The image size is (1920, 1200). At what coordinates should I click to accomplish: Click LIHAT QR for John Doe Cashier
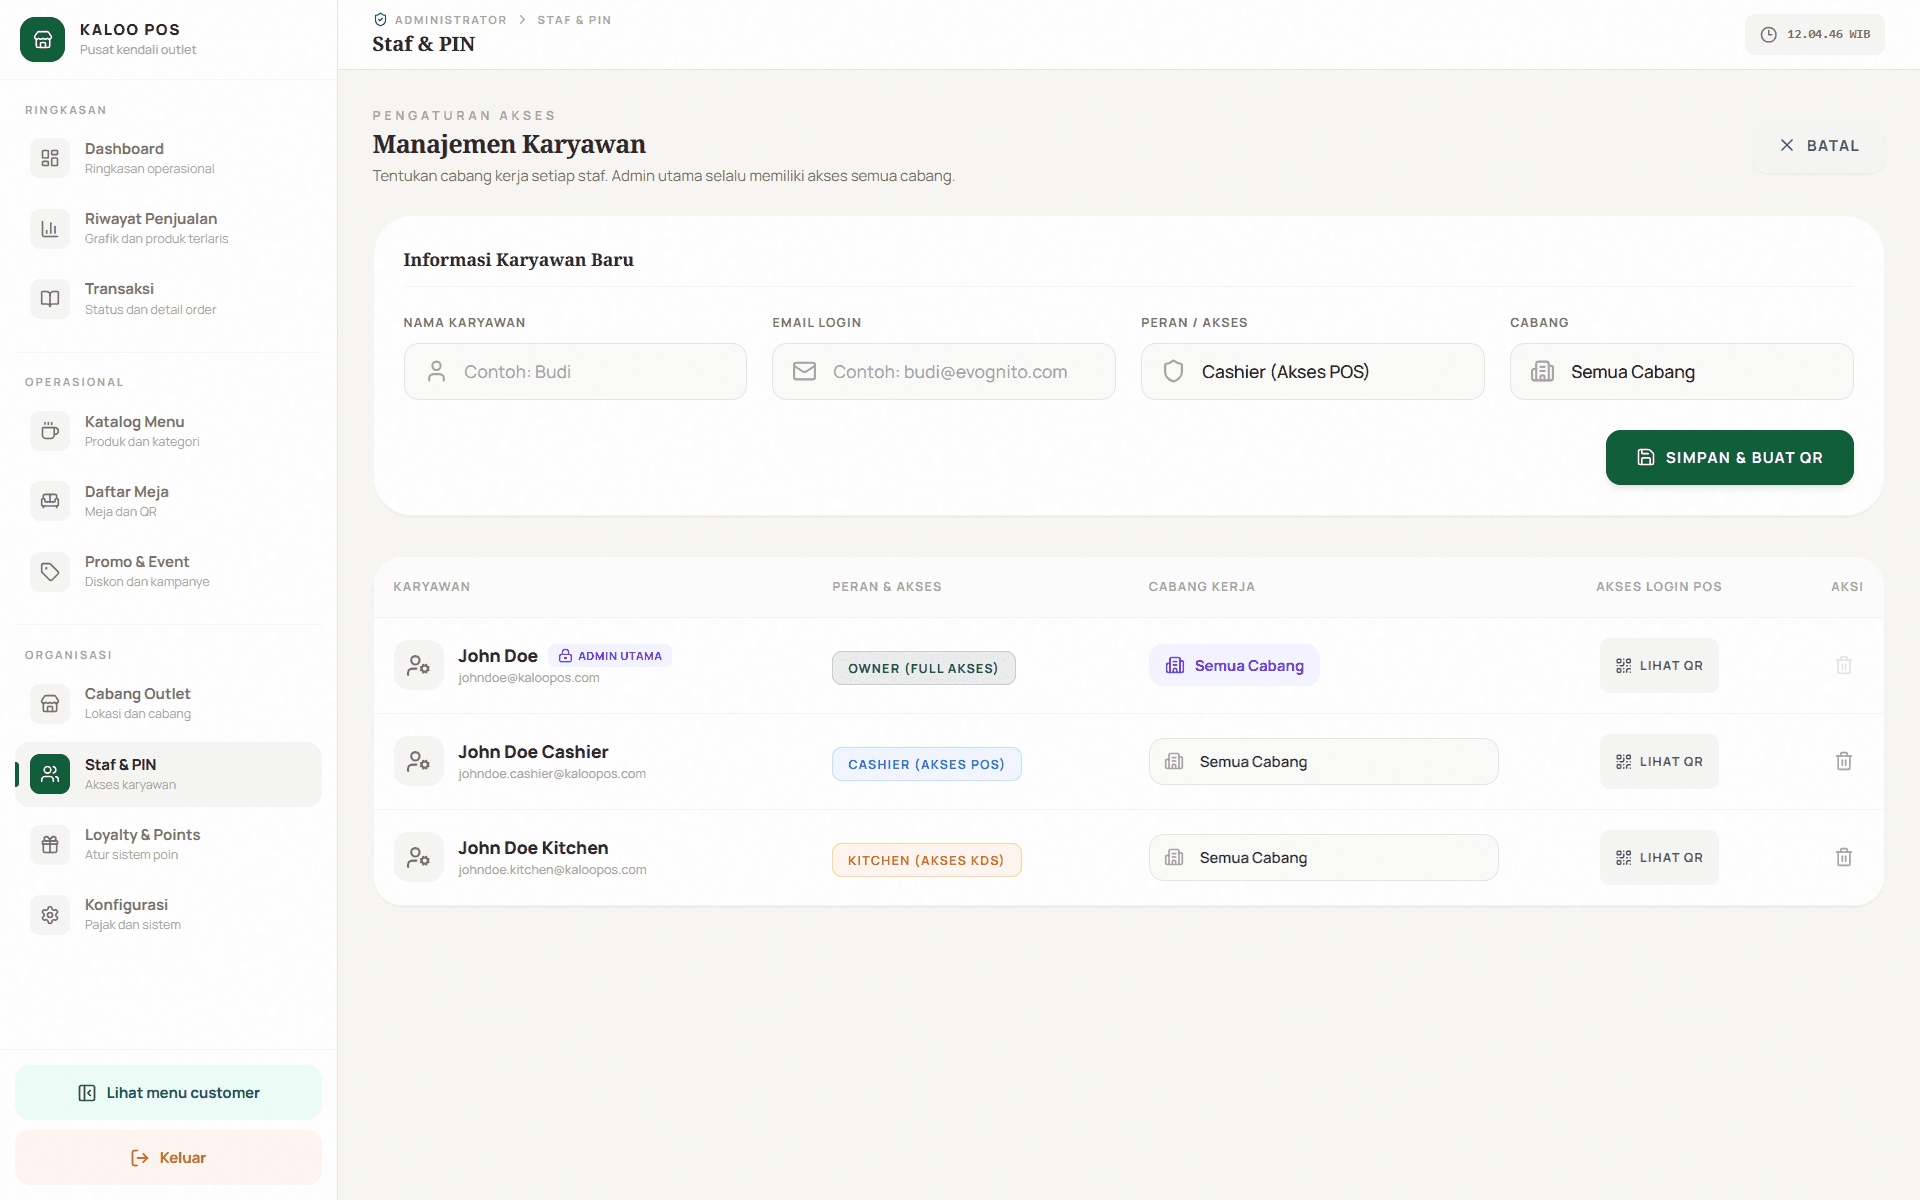pos(1659,762)
